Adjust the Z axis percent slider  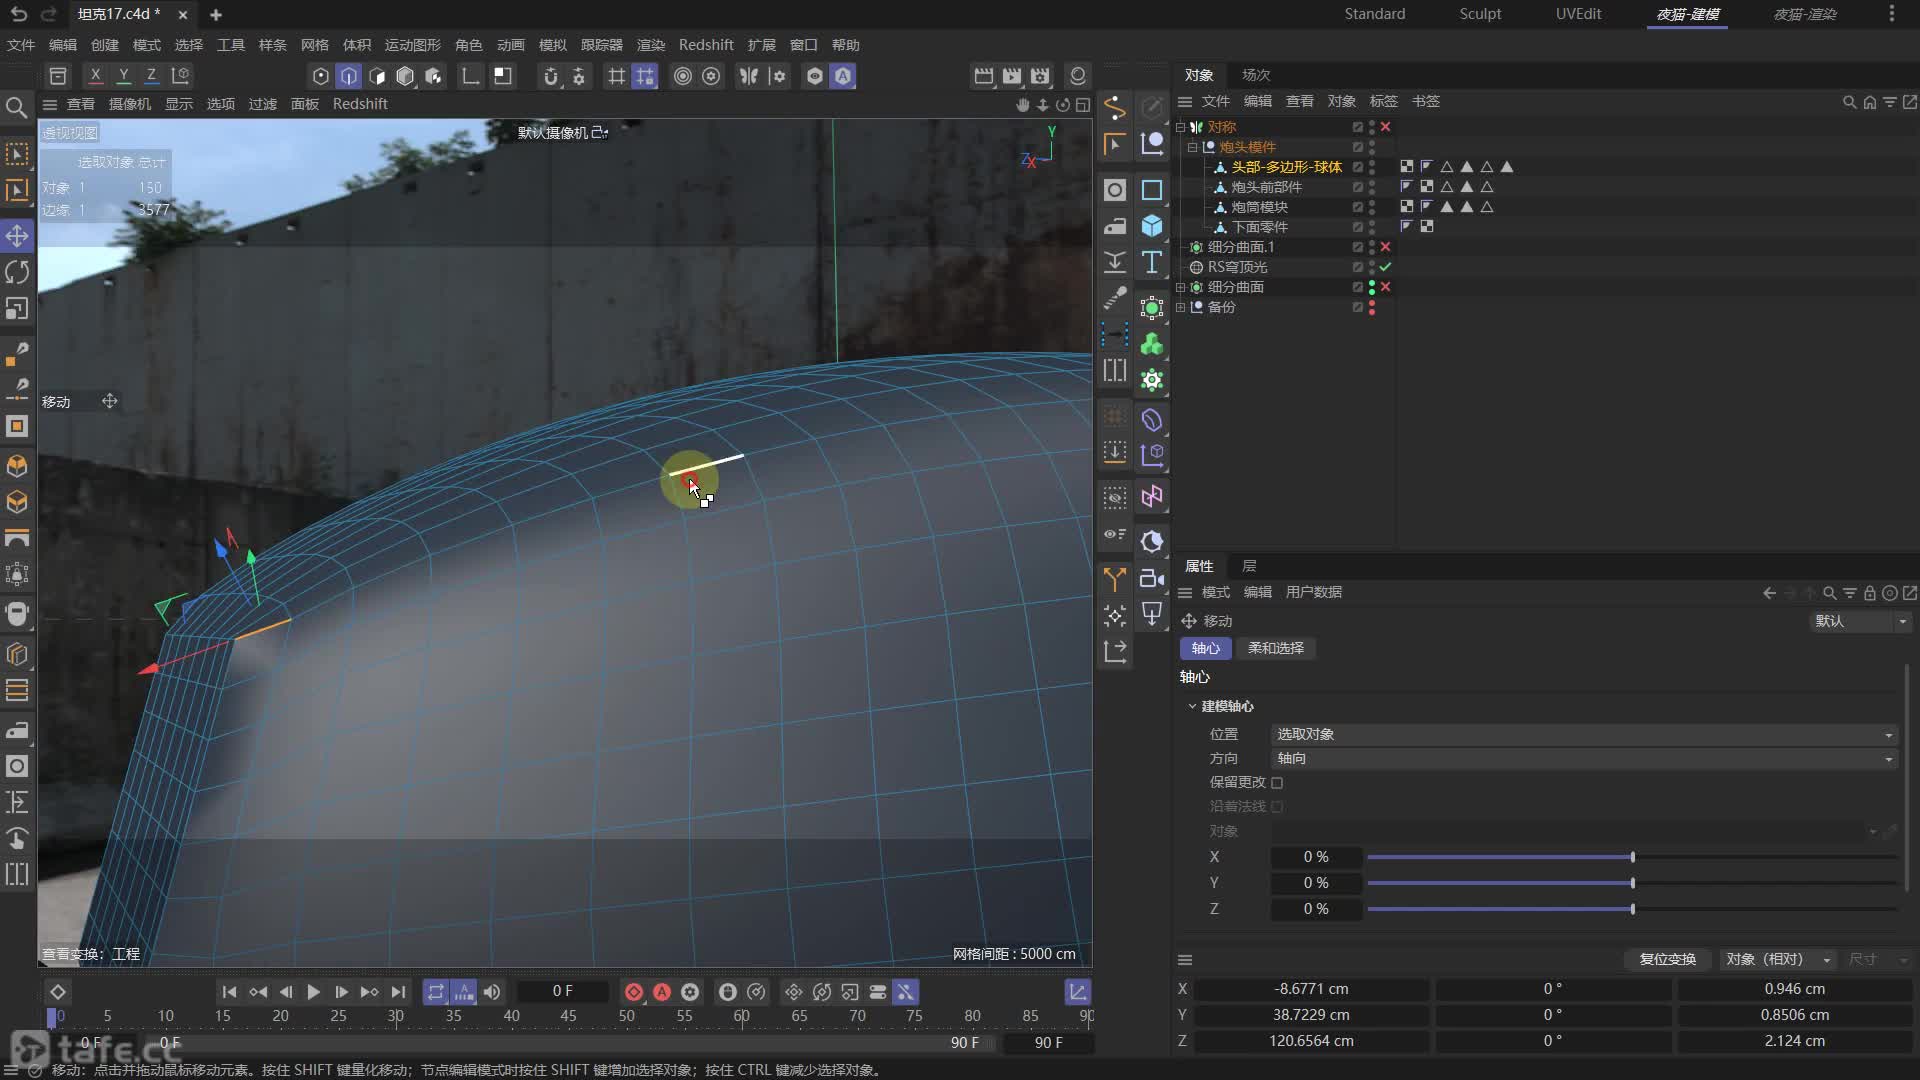point(1632,909)
